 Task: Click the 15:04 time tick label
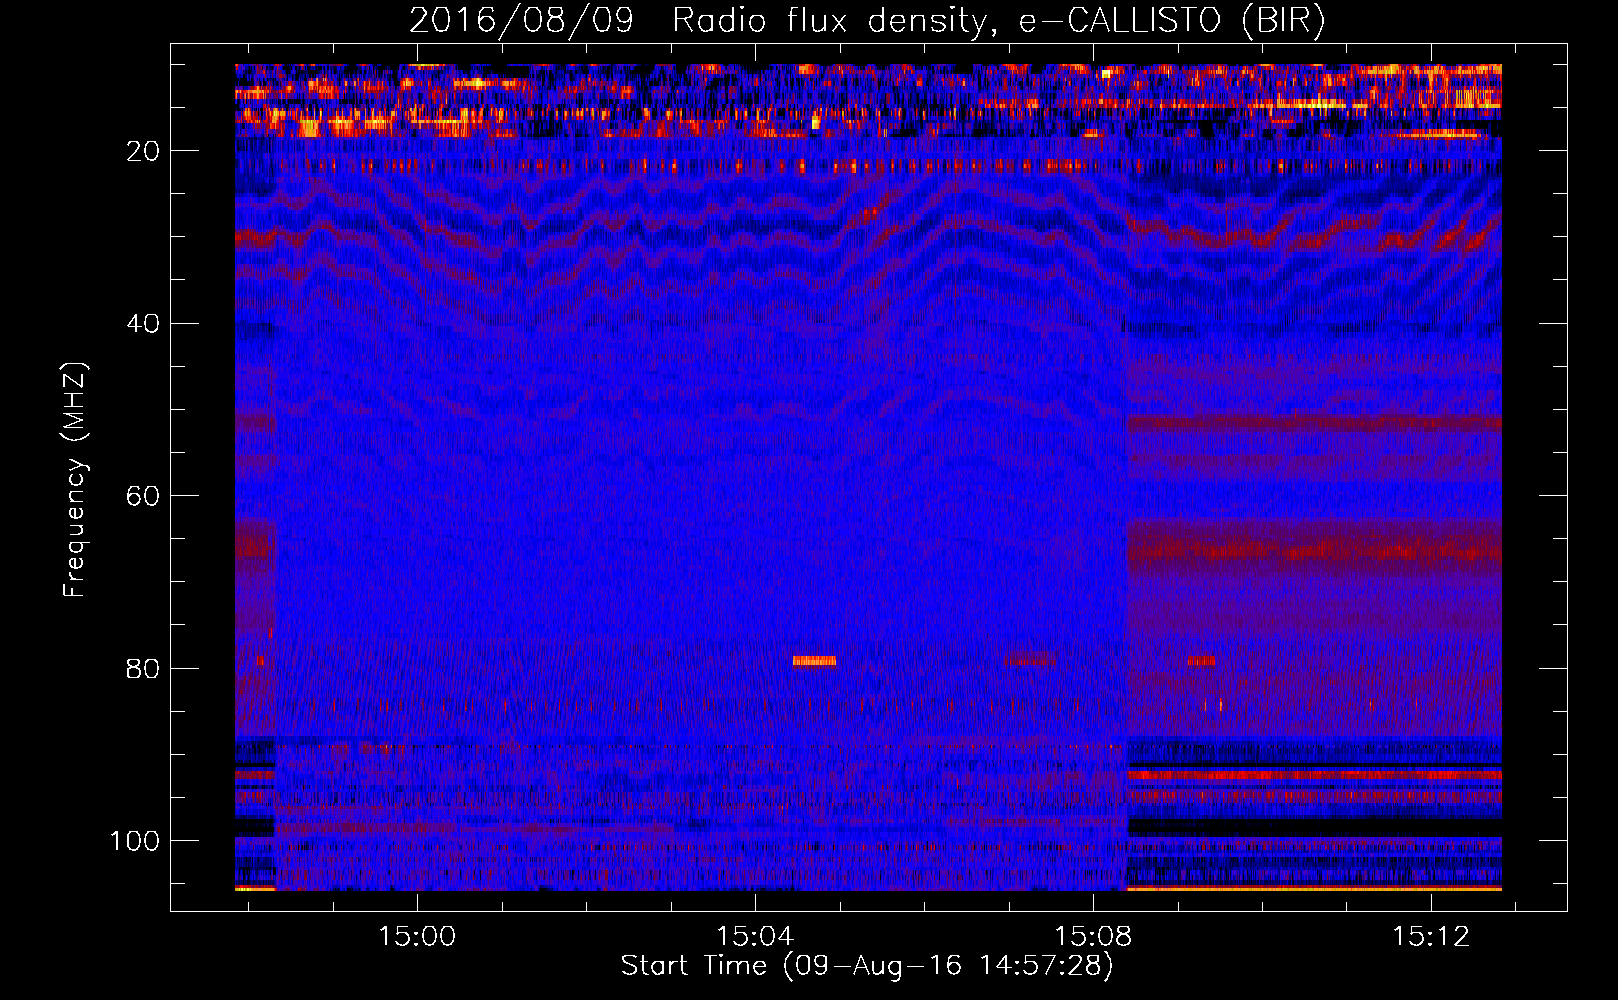pos(755,937)
